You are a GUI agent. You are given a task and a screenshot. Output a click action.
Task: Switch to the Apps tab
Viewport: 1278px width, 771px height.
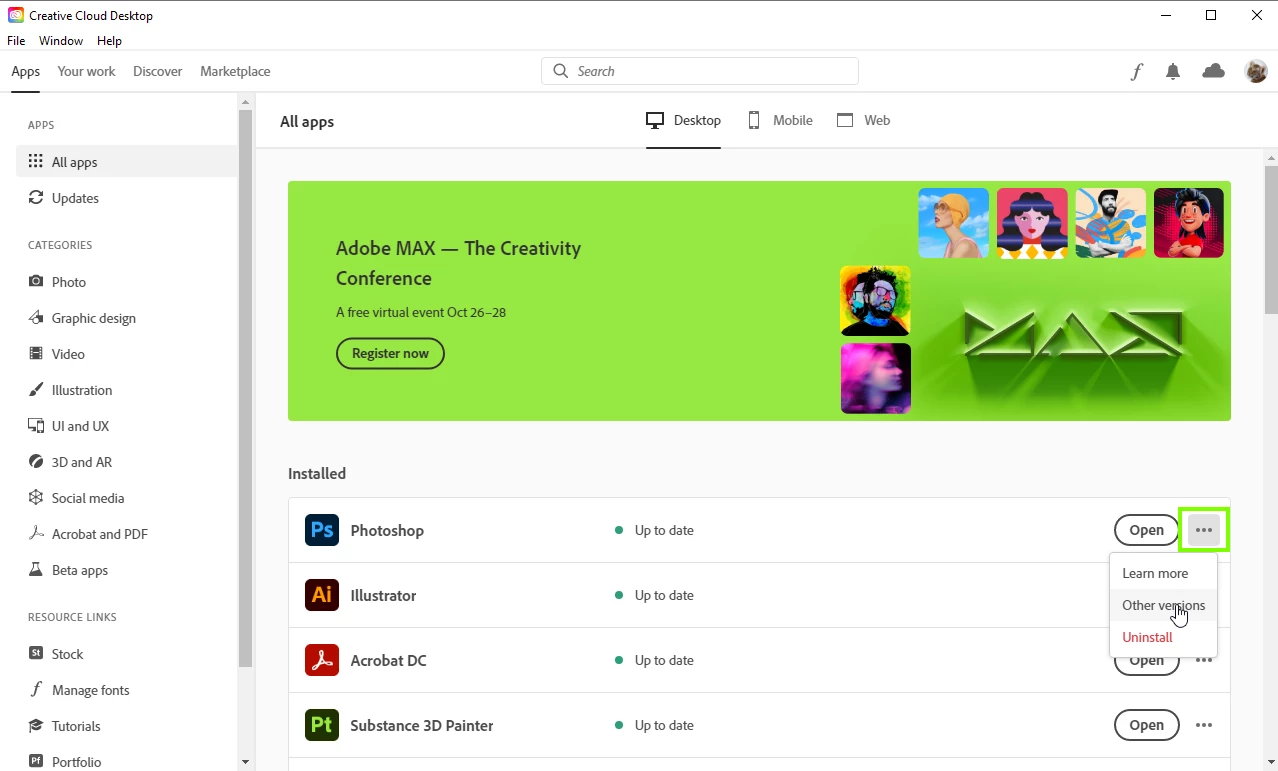pos(26,71)
